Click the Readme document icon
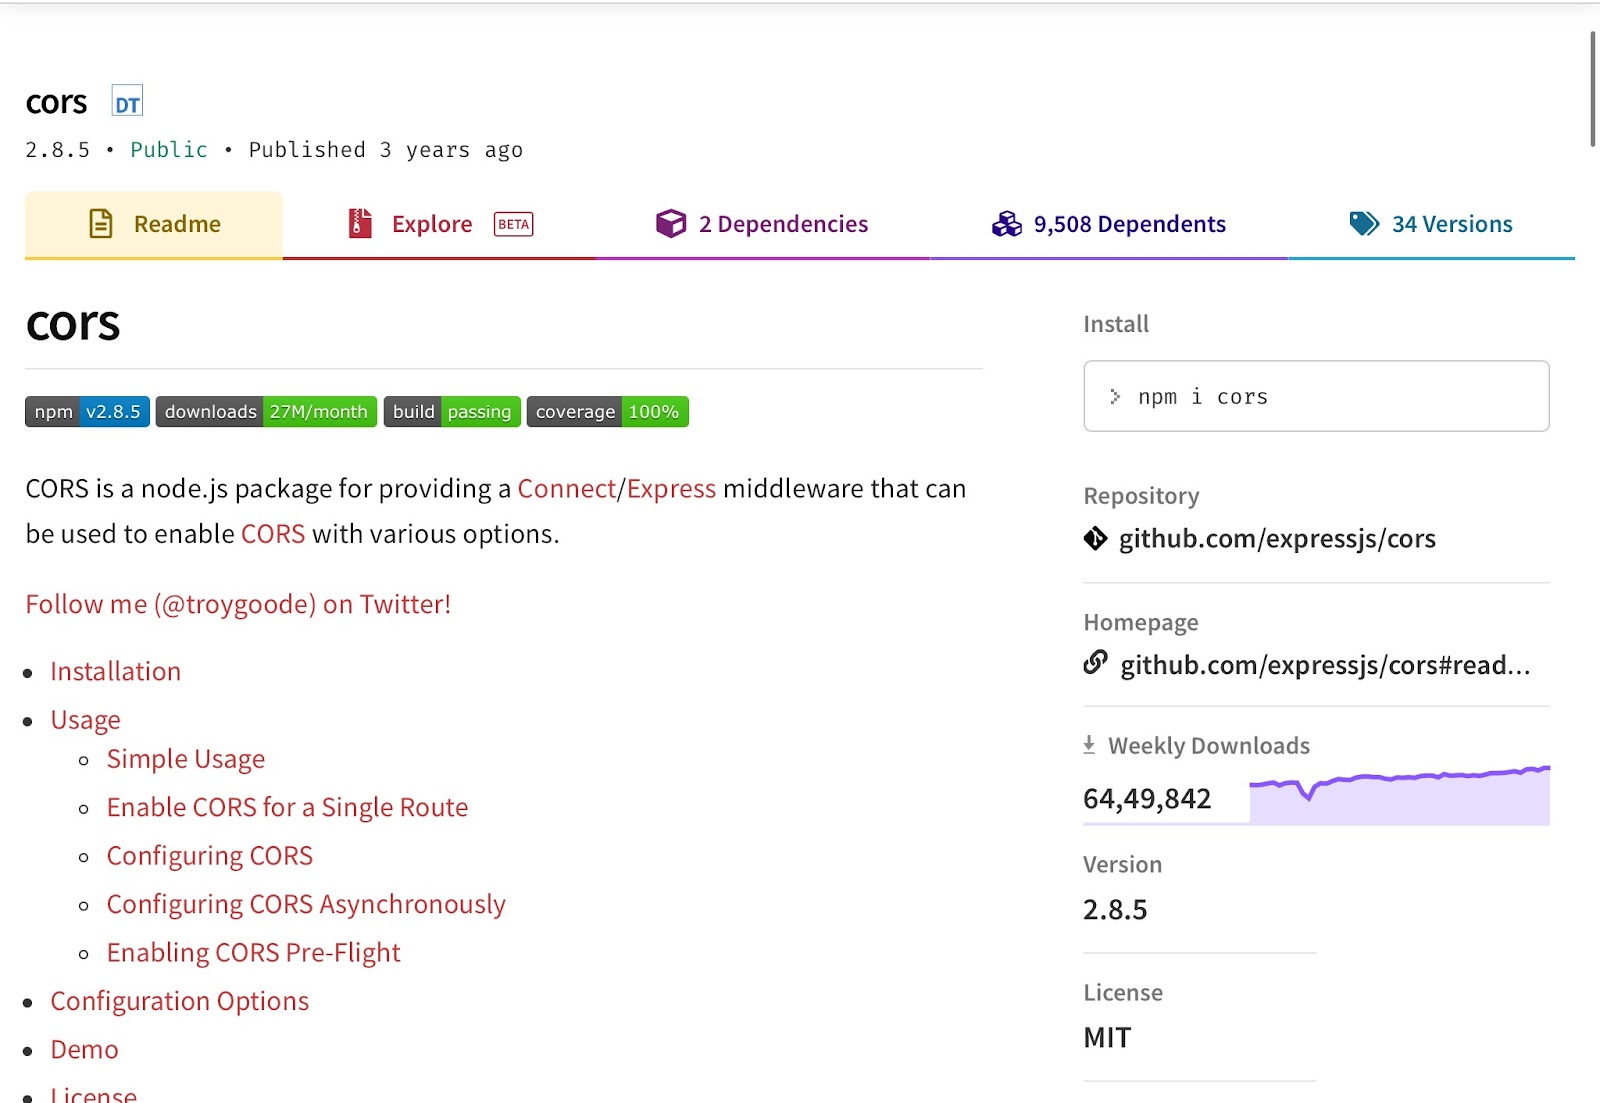The height and width of the screenshot is (1103, 1600). coord(101,223)
